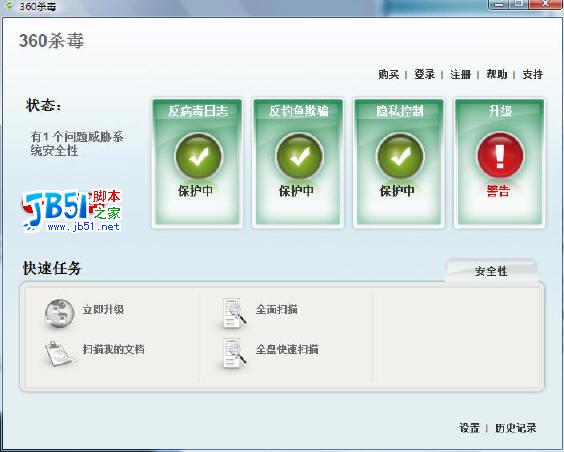View 历史记录 link
This screenshot has height=452, width=564.
[516, 428]
